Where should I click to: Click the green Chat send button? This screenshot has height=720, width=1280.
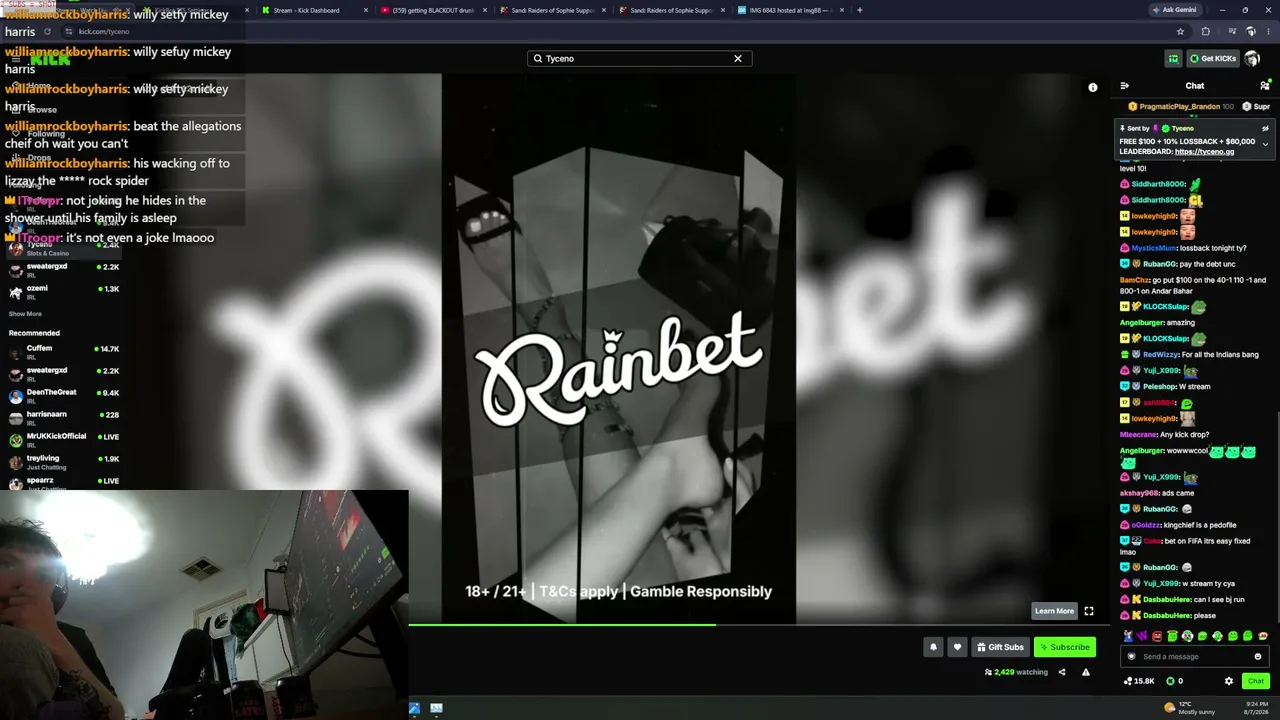(x=1255, y=681)
